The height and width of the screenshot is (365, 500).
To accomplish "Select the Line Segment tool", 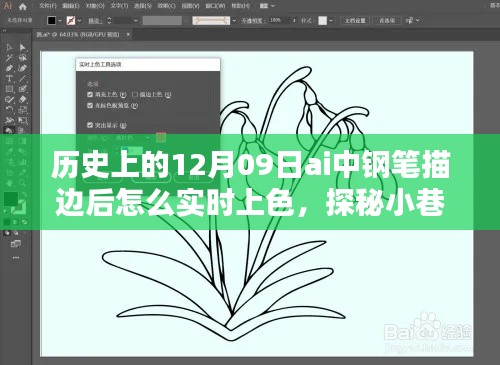I will 22,79.
